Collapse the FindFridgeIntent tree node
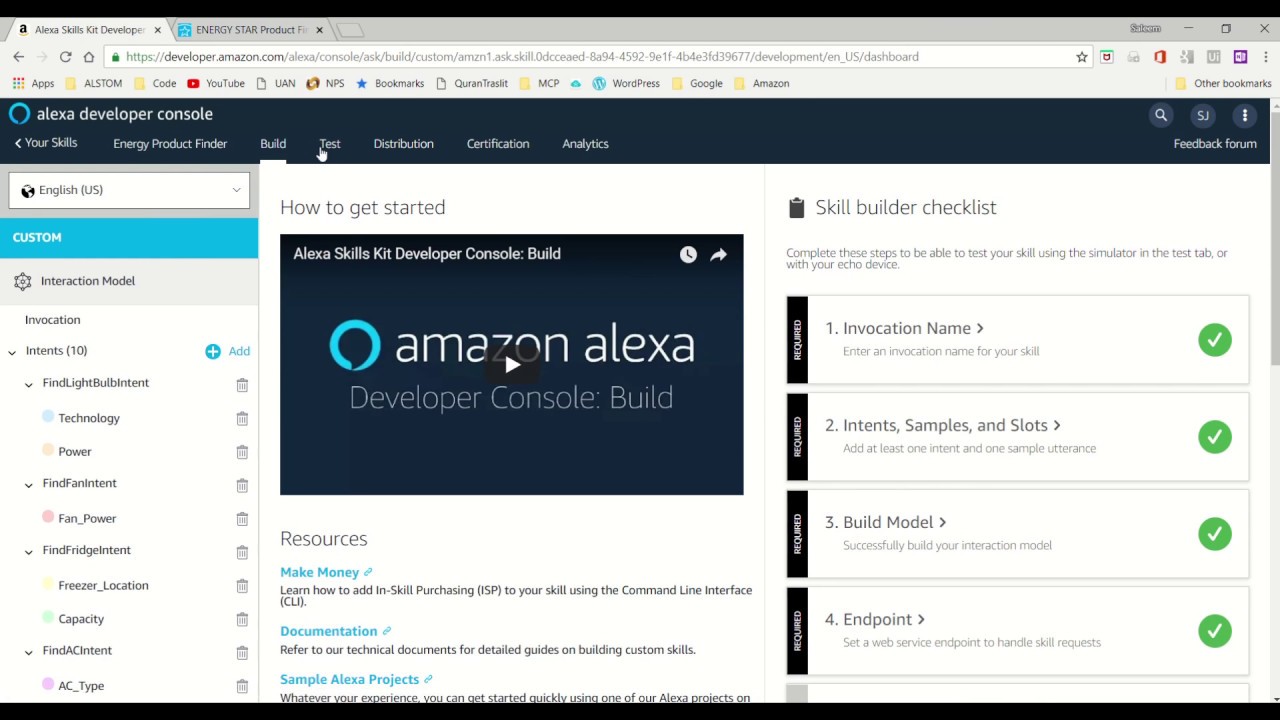The height and width of the screenshot is (720, 1280). [x=28, y=552]
